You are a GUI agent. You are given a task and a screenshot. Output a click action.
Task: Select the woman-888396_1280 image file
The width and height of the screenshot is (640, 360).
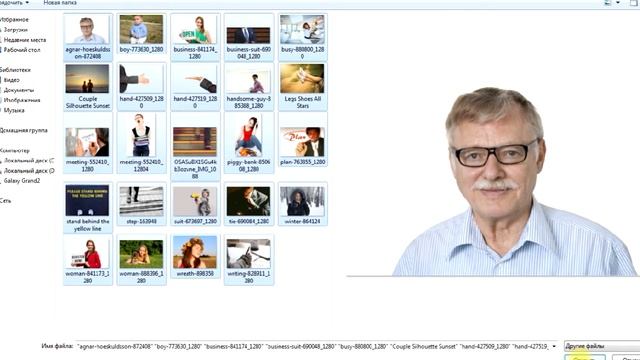[141, 260]
